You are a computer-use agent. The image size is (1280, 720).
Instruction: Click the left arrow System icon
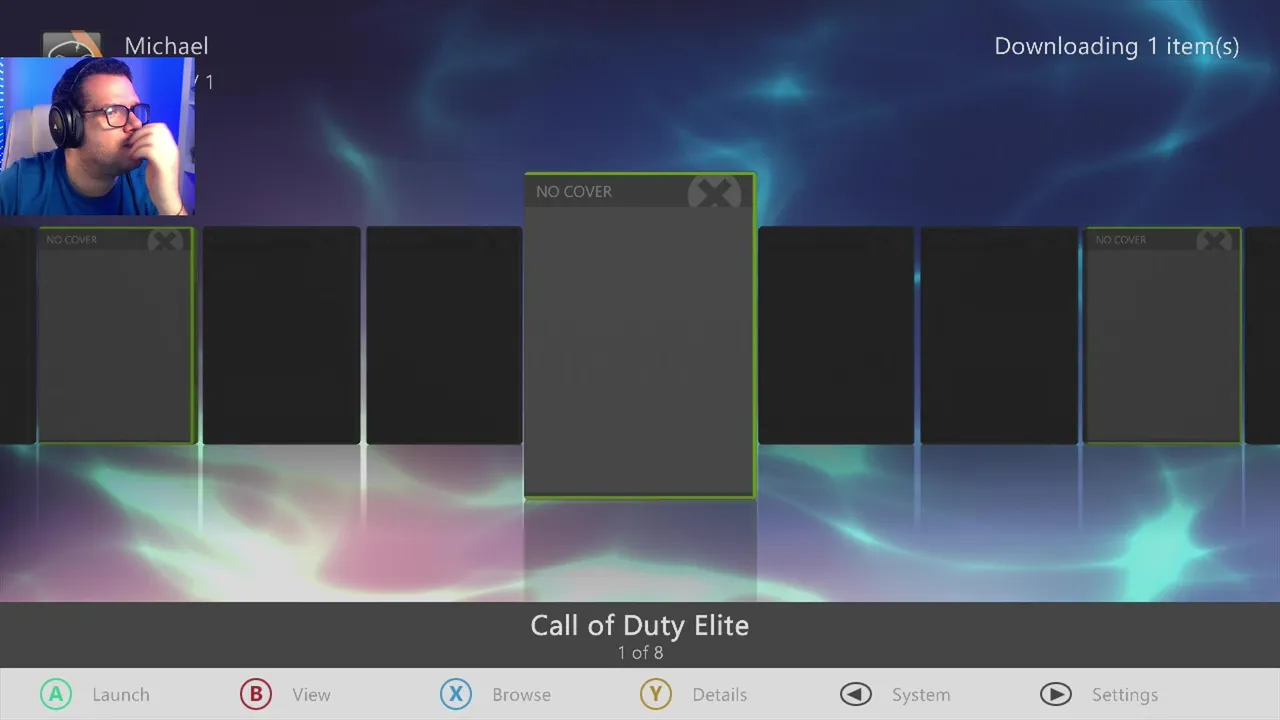856,694
